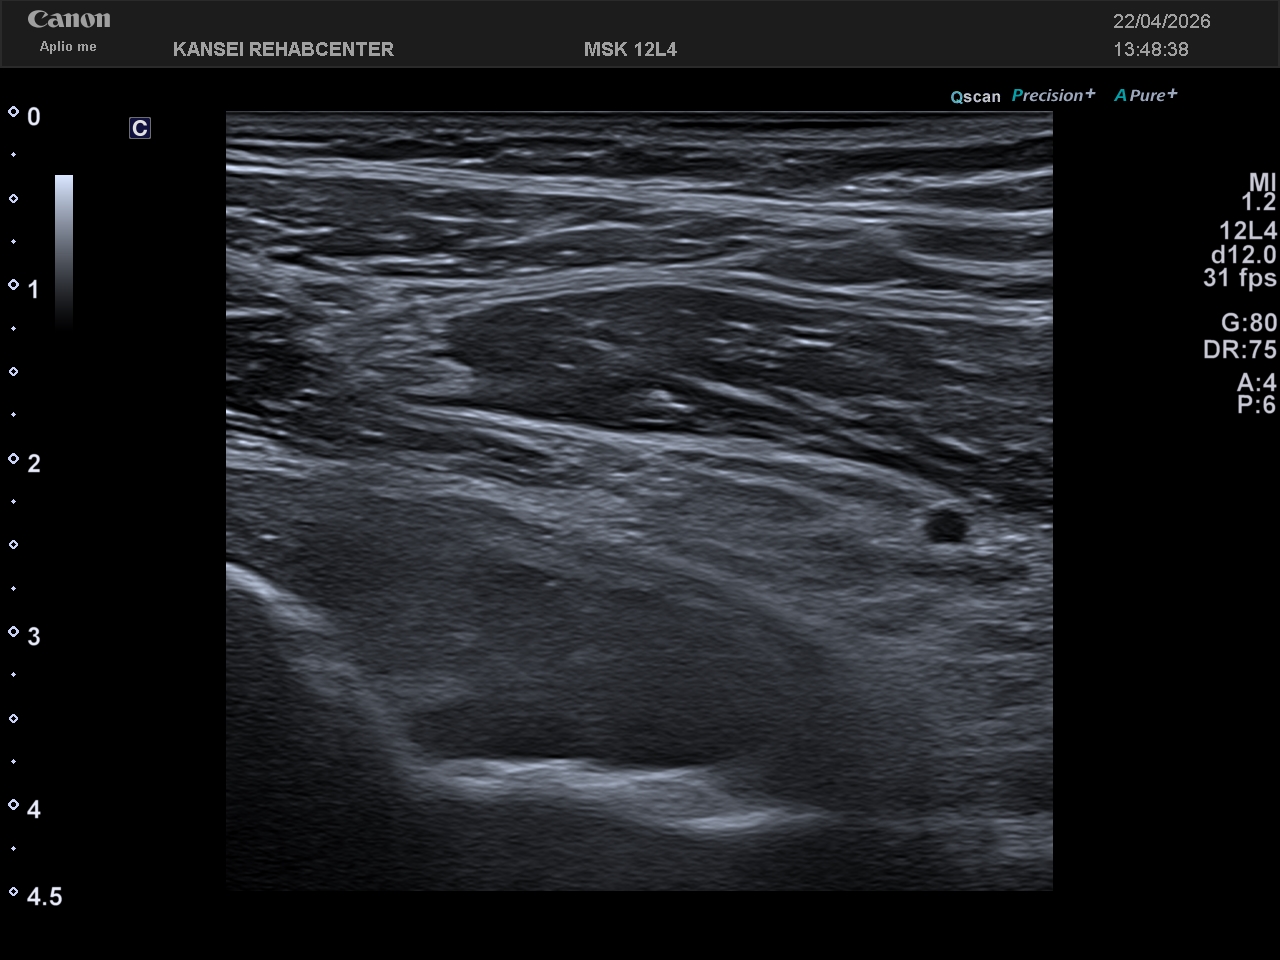Click the round dark vessel in the ultrasound image
1280x960 pixels.
tap(945, 525)
